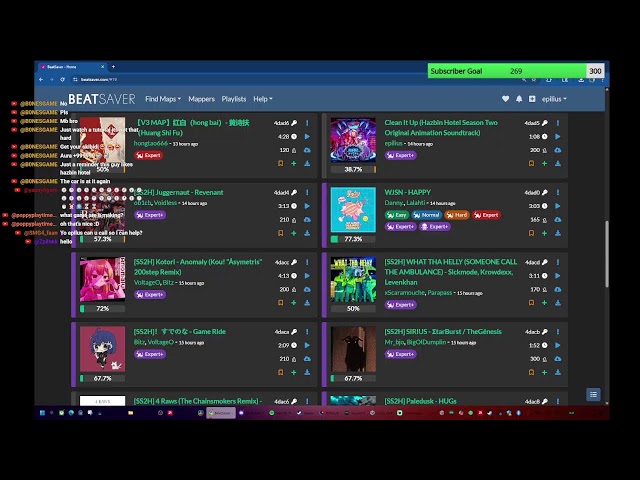Click Expert badge on Hong Bai map
The image size is (640, 480).
pos(149,155)
